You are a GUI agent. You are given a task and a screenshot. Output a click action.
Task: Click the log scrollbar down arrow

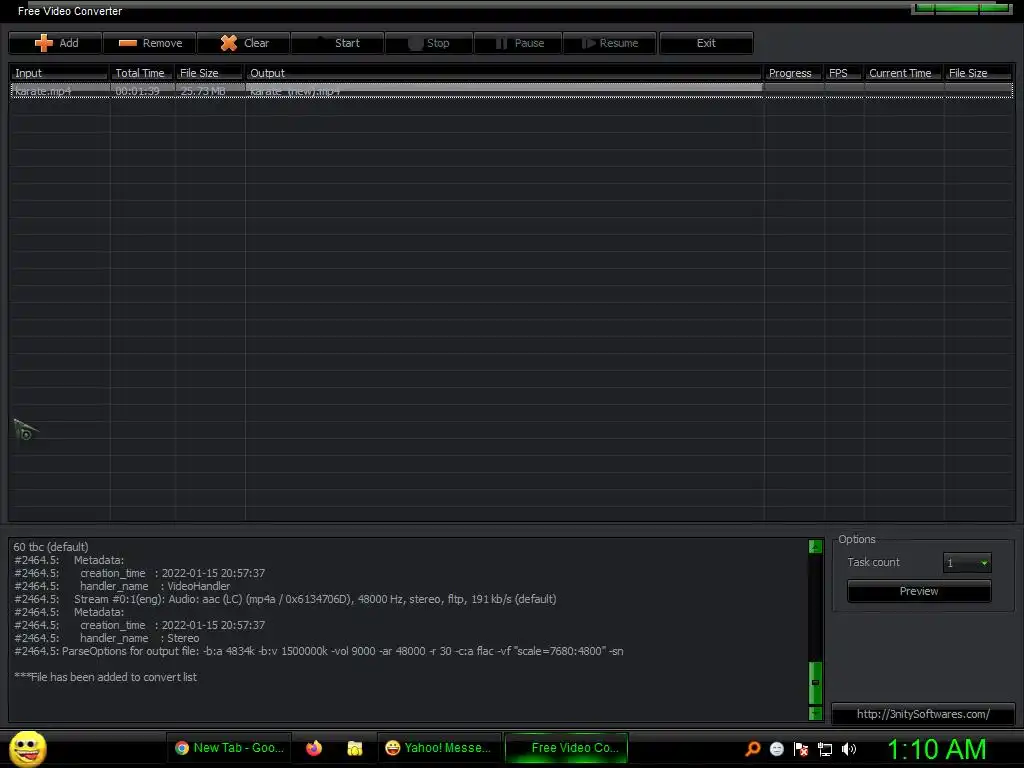[815, 713]
